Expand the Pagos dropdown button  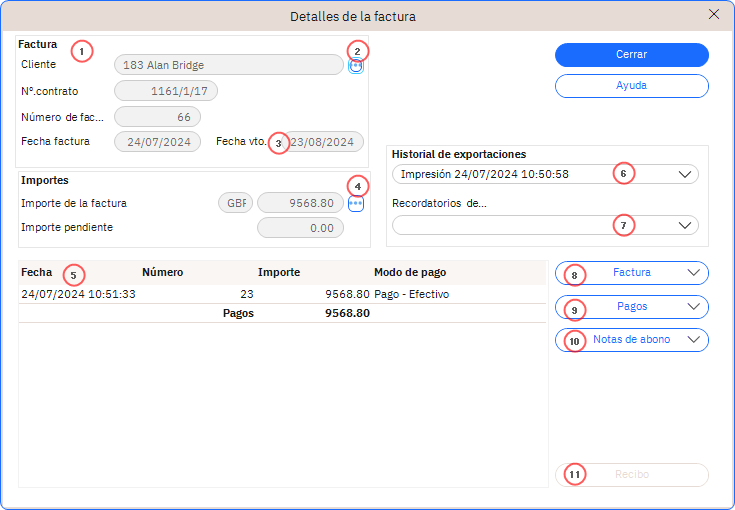pyautogui.click(x=631, y=307)
